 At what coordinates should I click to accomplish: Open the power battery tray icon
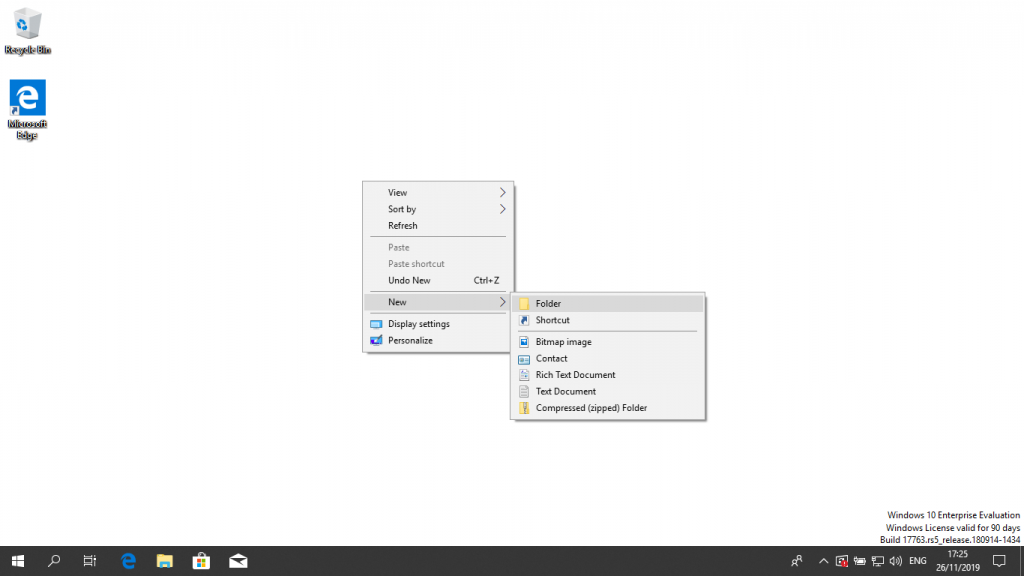tap(859, 561)
